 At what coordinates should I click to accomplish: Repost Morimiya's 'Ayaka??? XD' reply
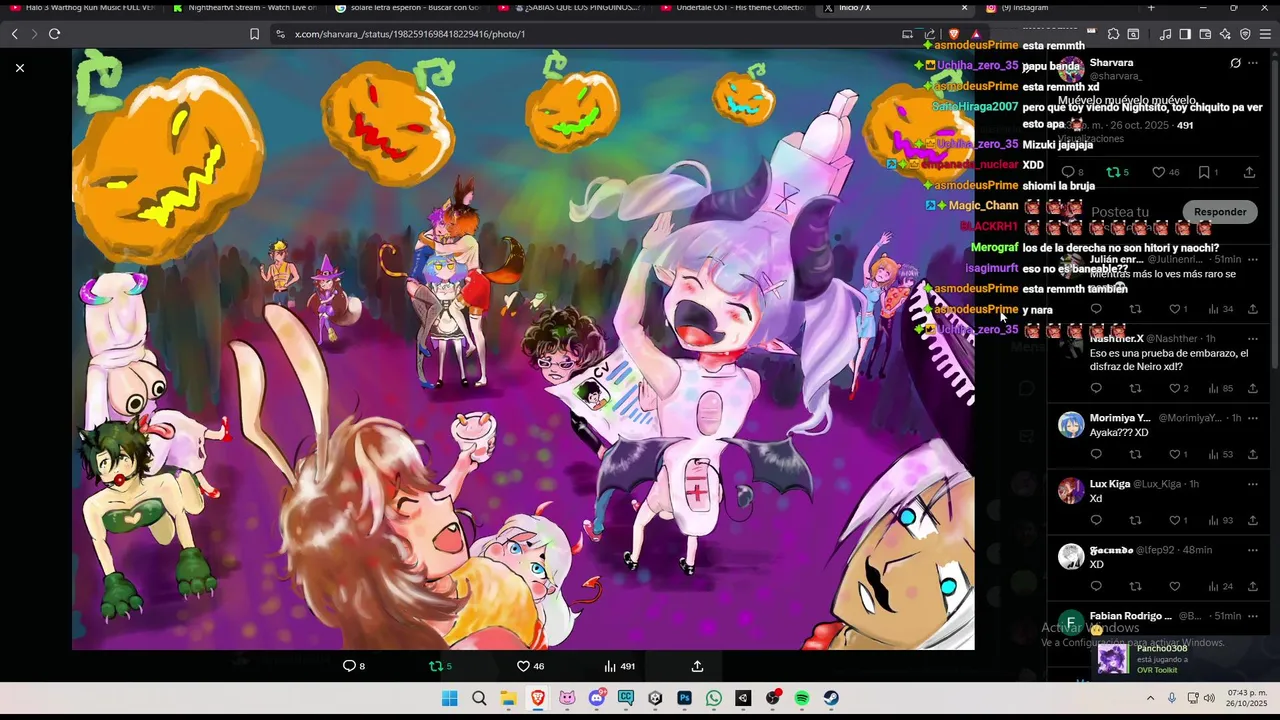click(x=1135, y=454)
